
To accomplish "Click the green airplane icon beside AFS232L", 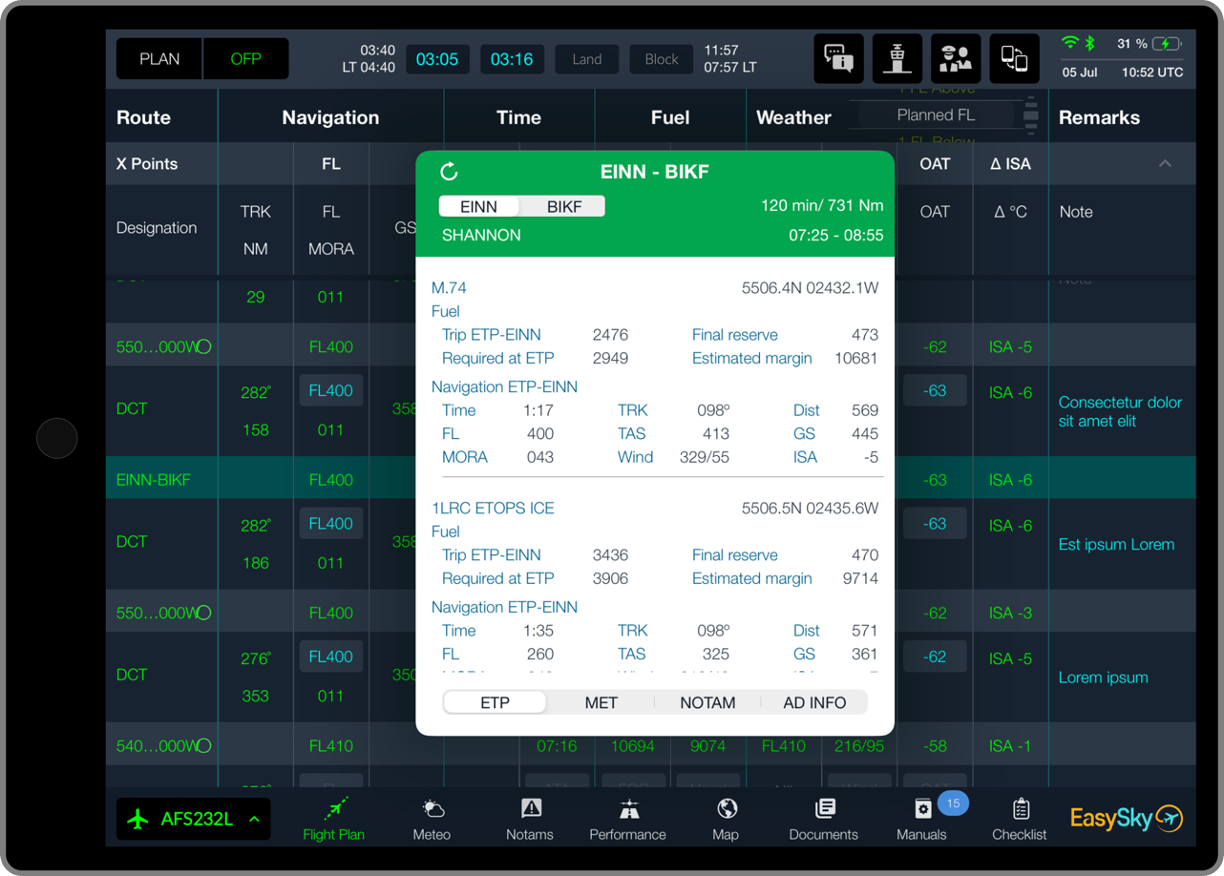I will 138,819.
